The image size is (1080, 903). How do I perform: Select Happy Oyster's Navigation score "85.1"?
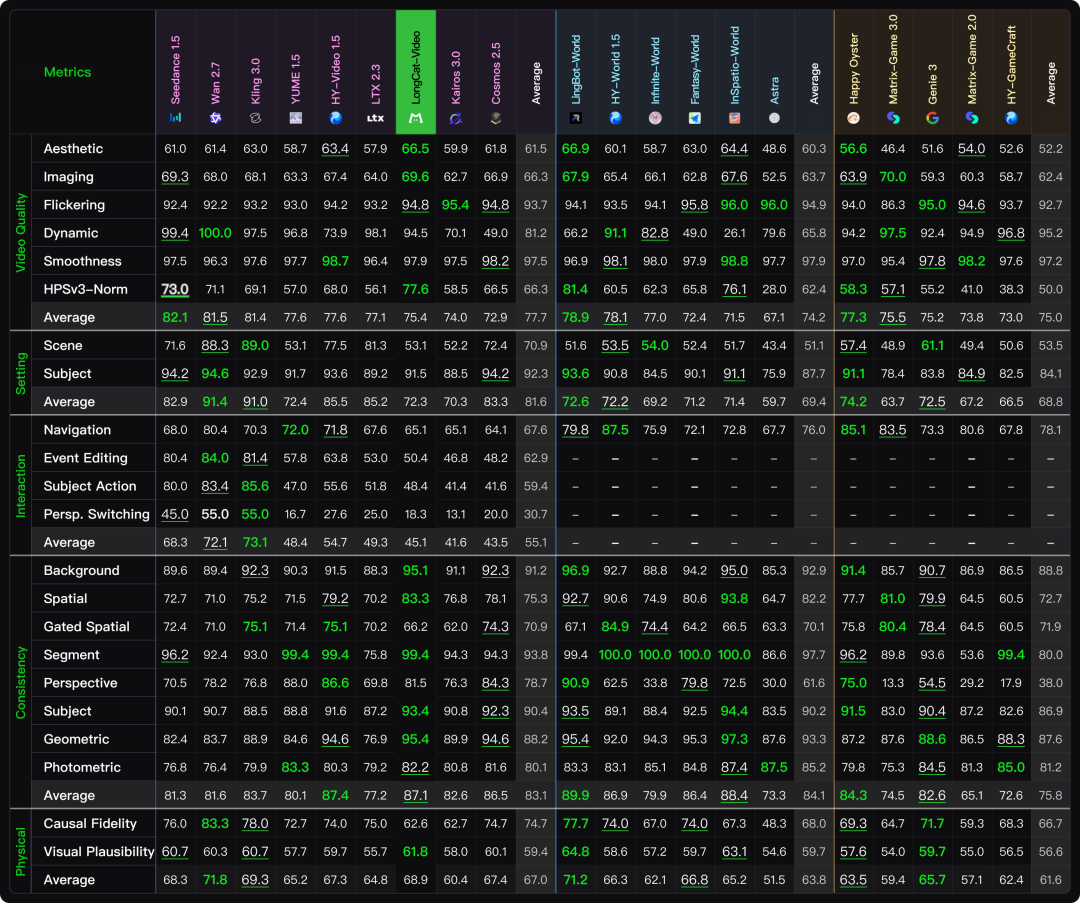[853, 430]
